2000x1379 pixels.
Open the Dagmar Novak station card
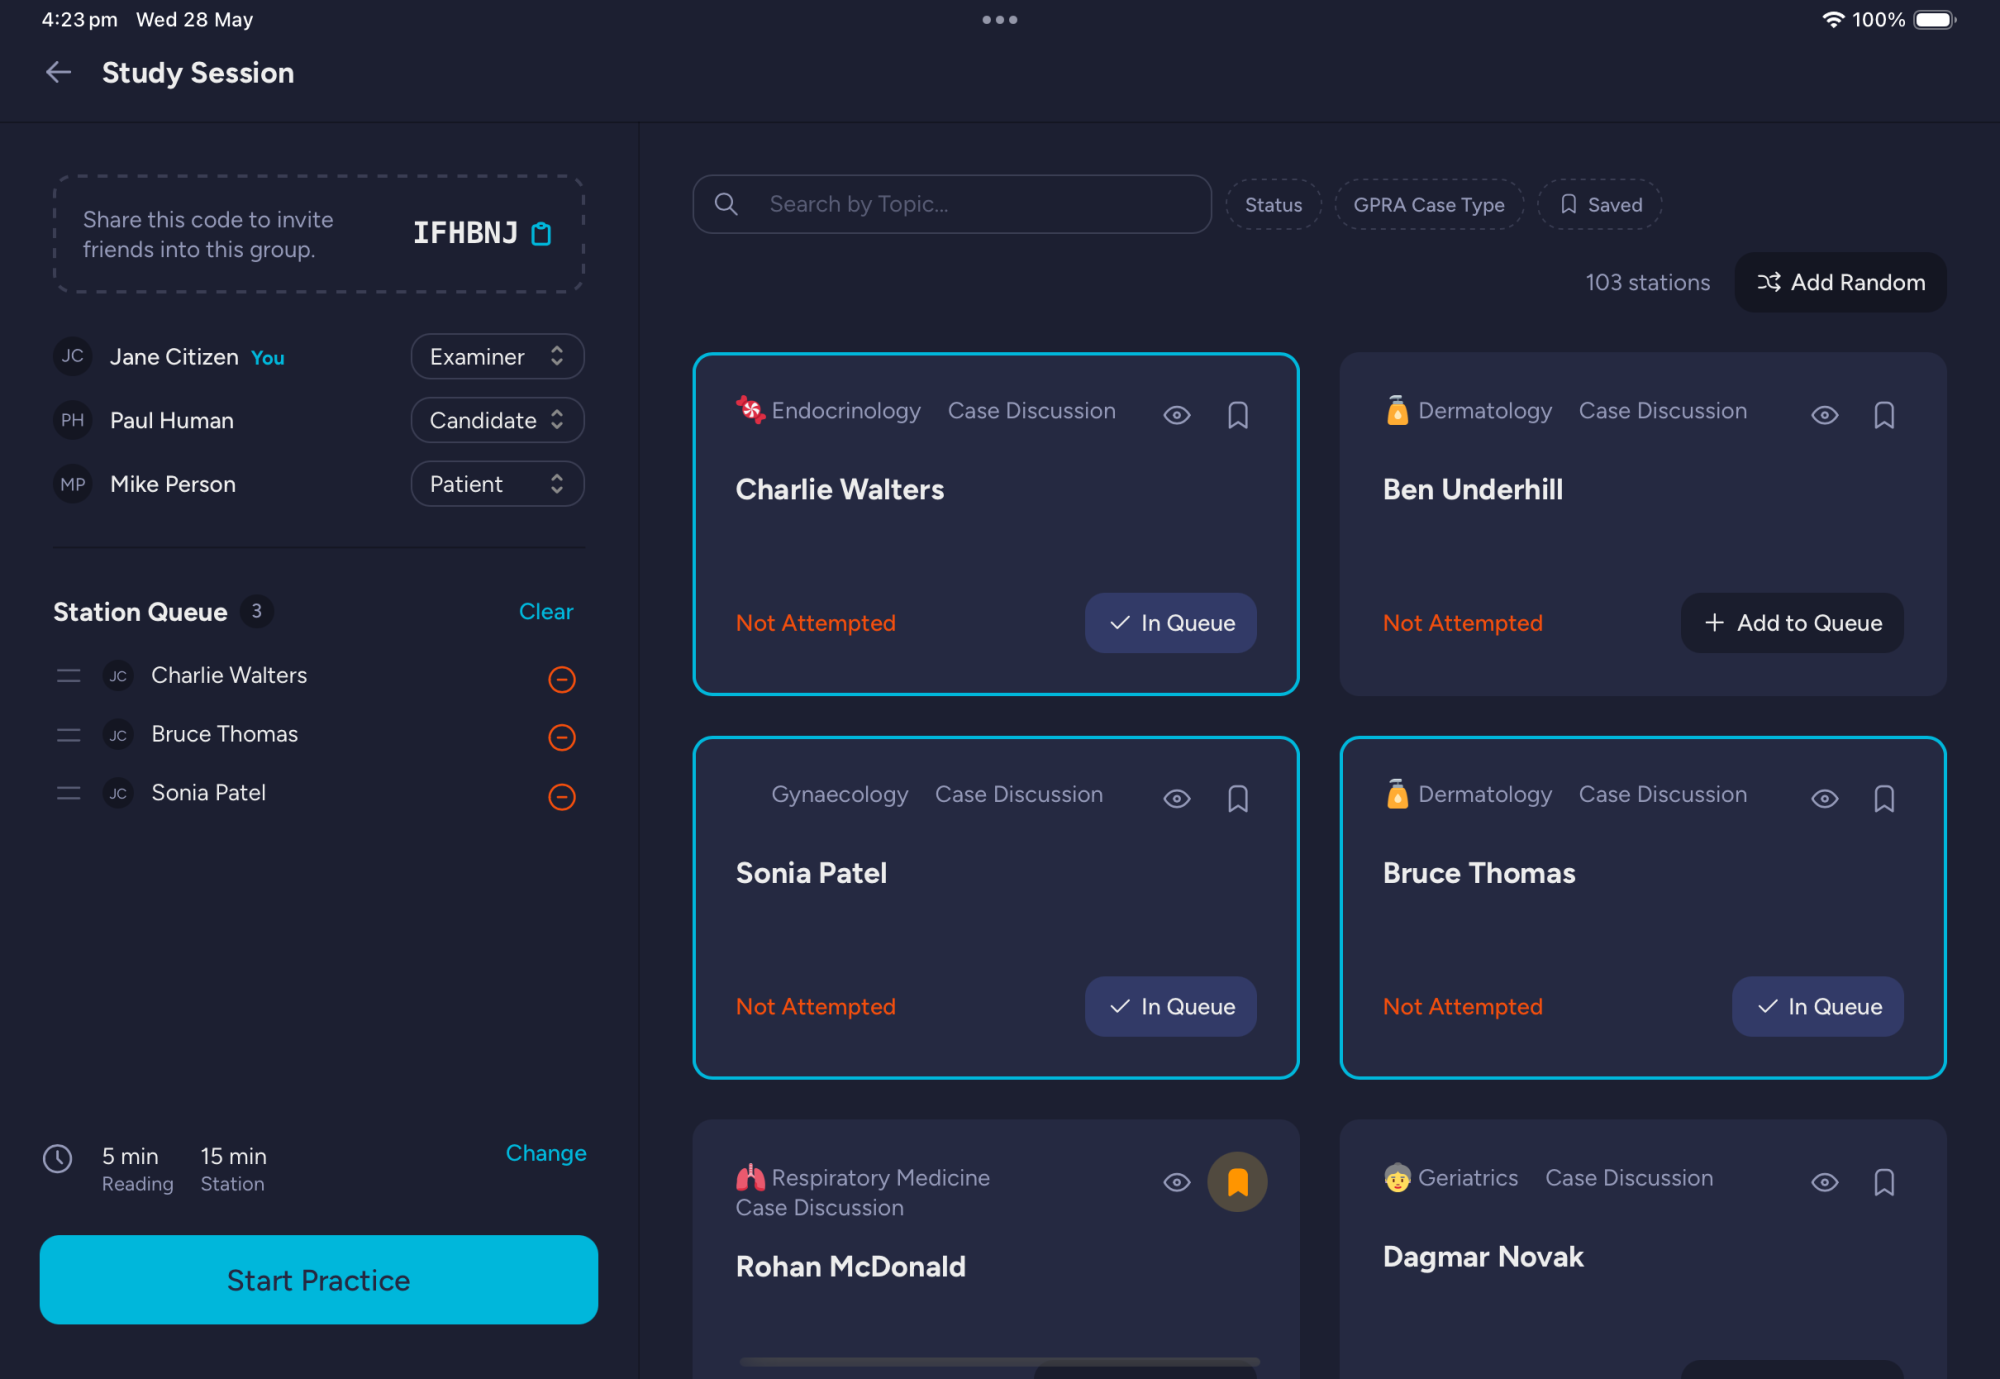point(1643,1249)
